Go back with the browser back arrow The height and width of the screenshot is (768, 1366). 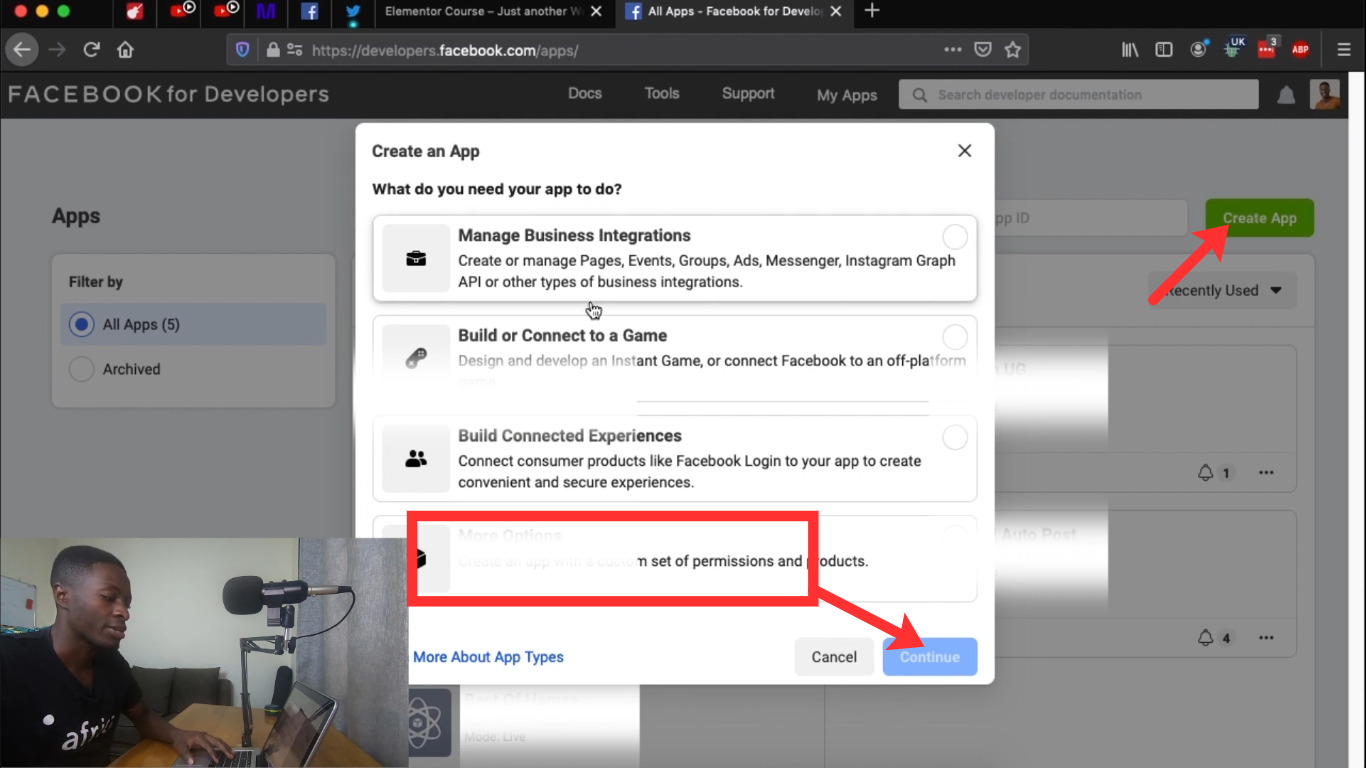22,49
